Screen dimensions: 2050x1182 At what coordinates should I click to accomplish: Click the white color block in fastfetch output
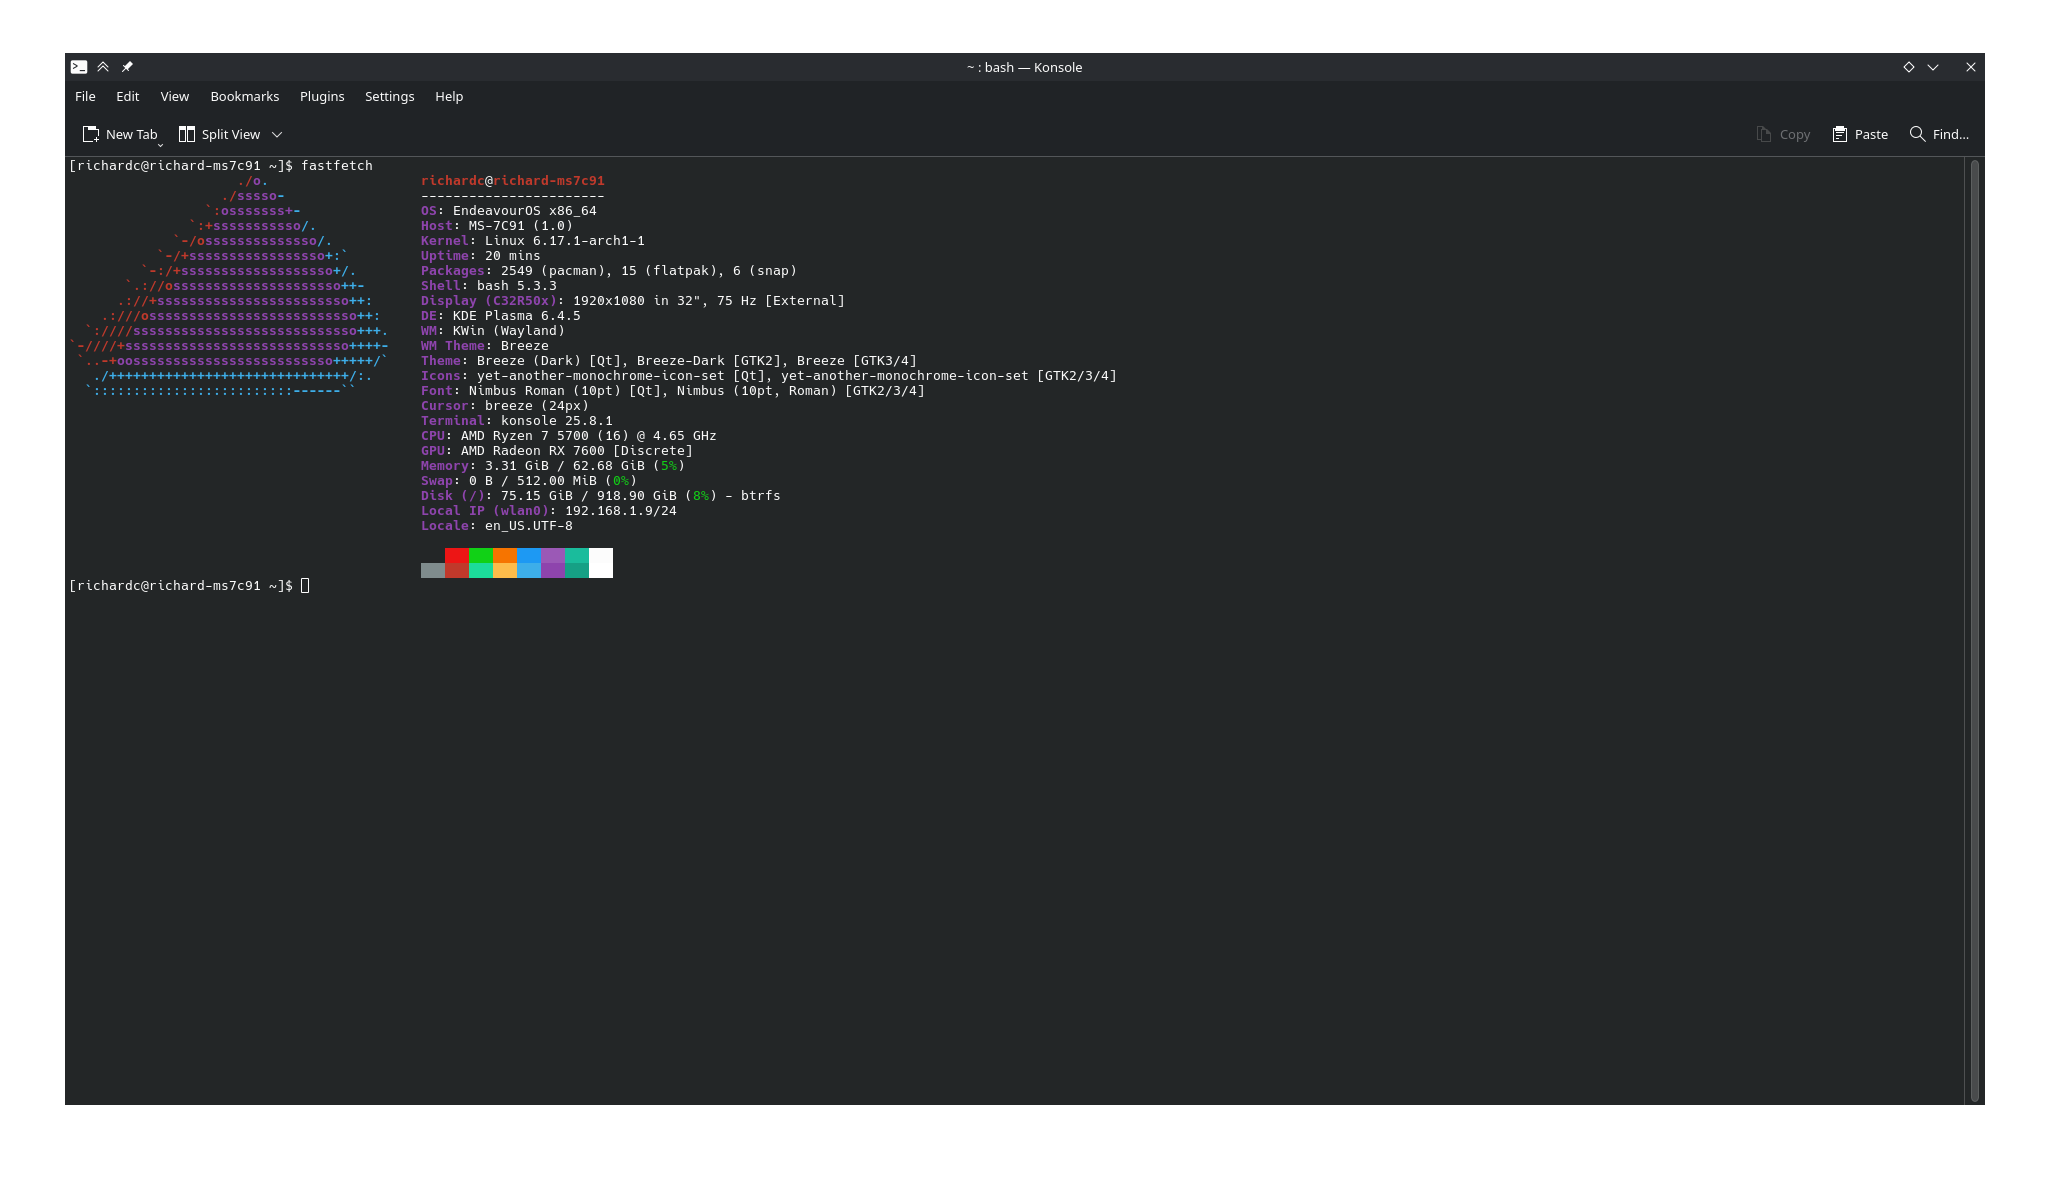[601, 563]
